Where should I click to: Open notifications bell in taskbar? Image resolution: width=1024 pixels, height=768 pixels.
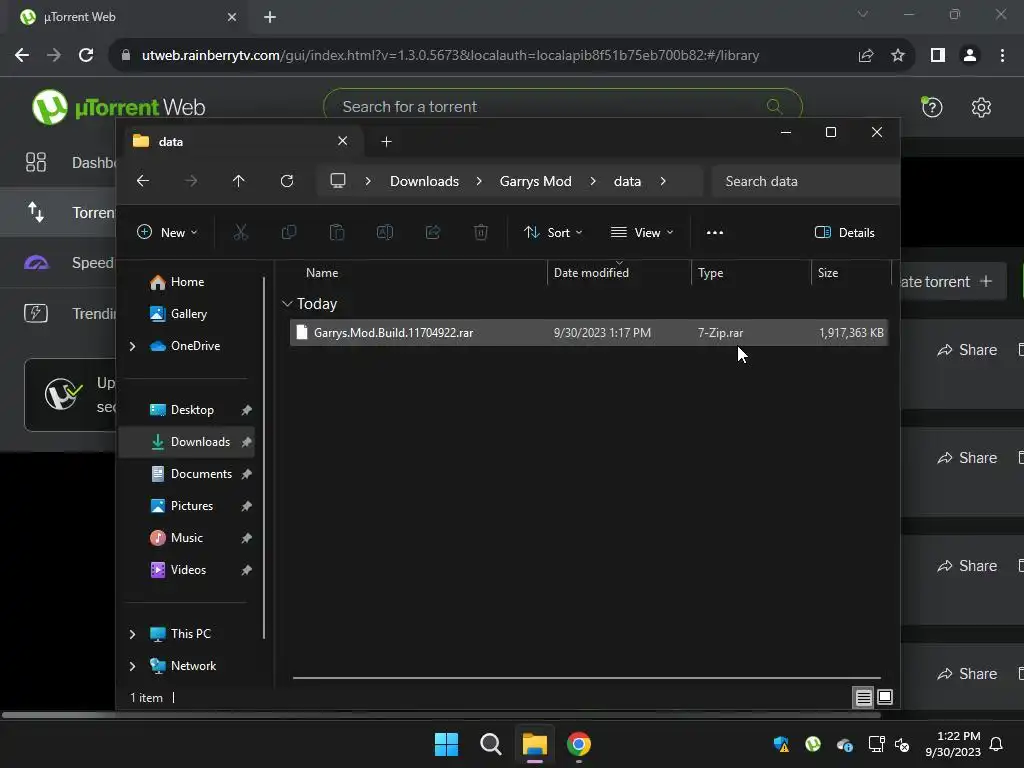997,744
